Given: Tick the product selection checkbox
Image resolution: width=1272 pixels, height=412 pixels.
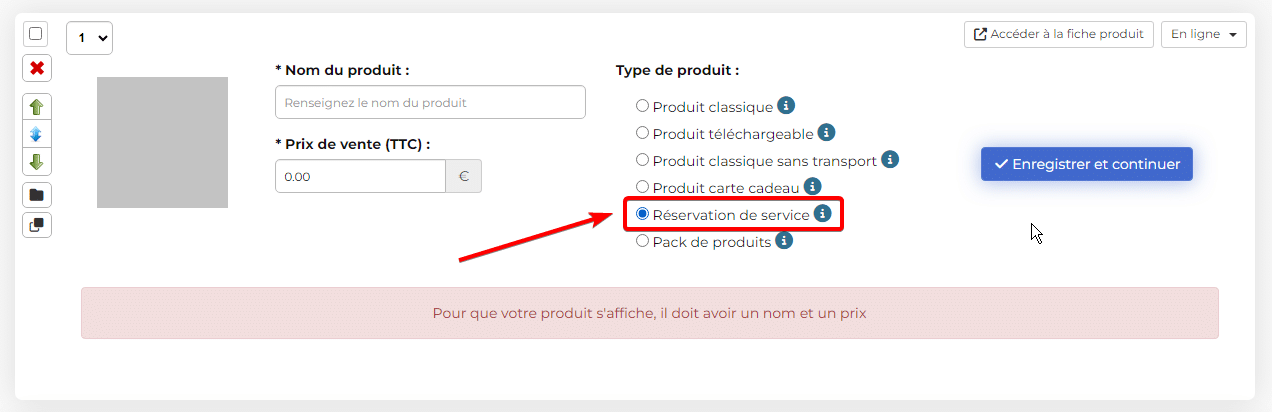Looking at the screenshot, I should click(x=36, y=33).
